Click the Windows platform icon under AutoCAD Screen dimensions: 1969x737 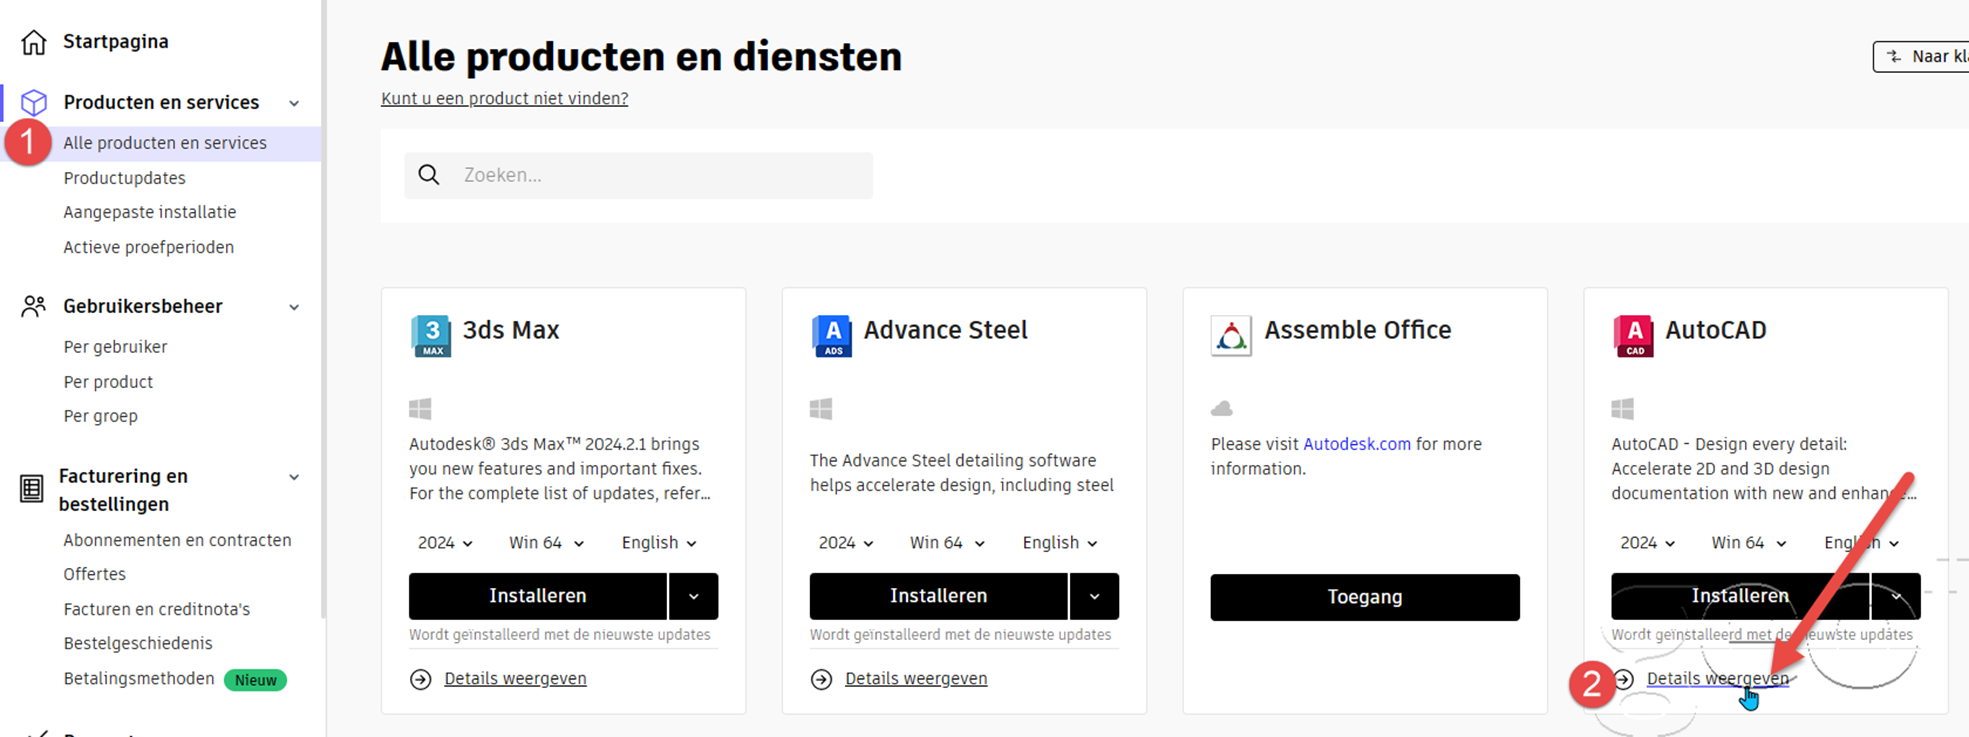click(x=1623, y=408)
